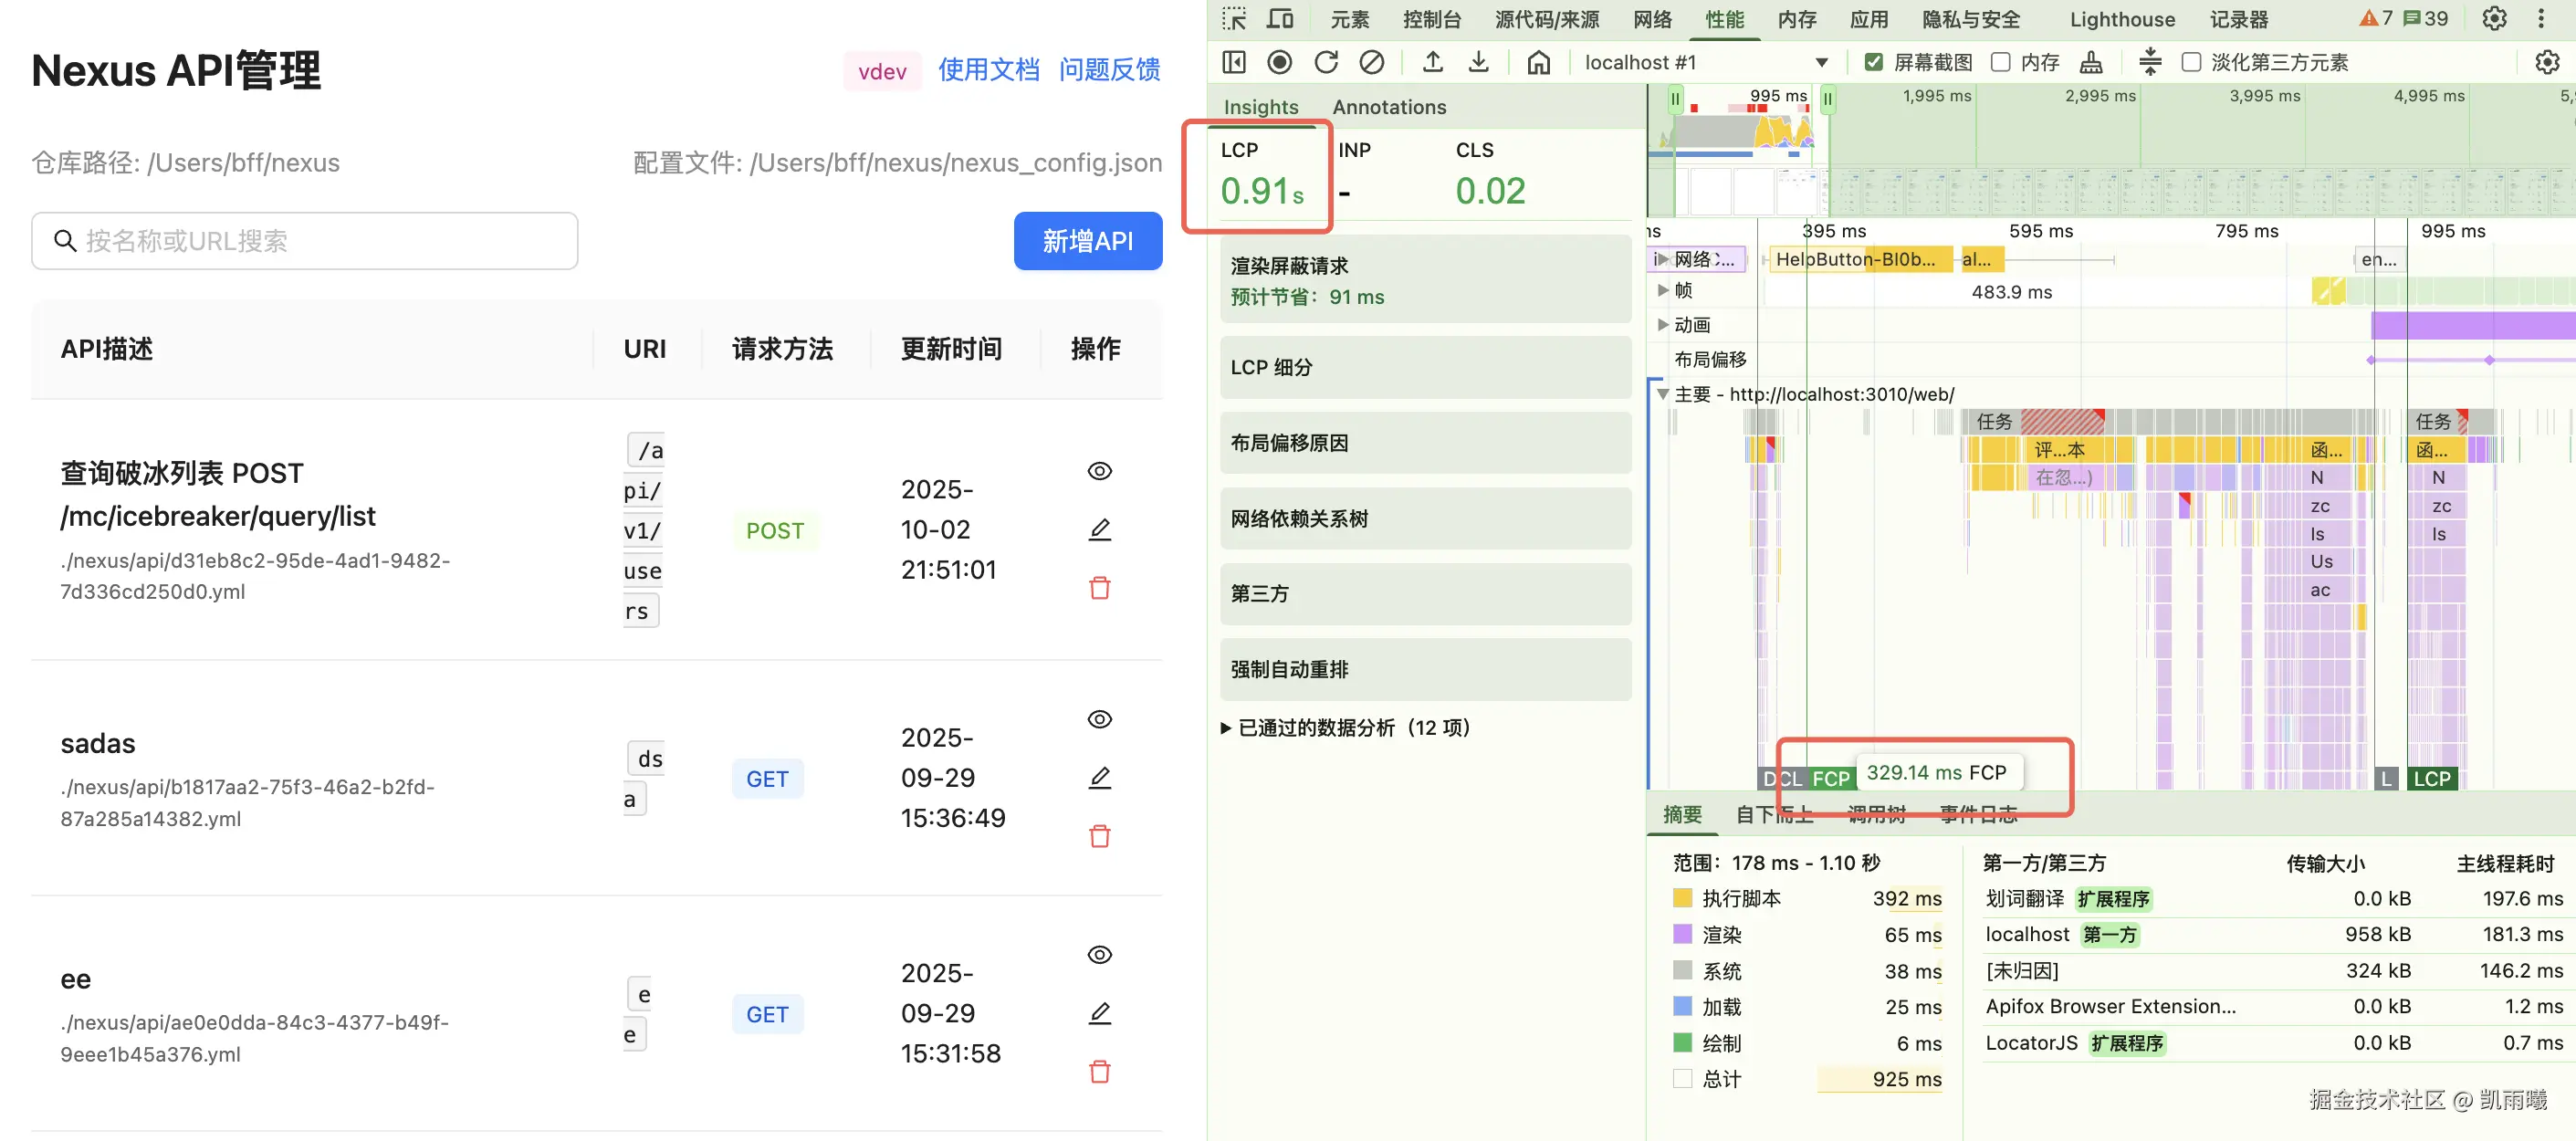The height and width of the screenshot is (1141, 2576).
Task: Collapse the 主要 main thread track
Action: click(x=1662, y=394)
